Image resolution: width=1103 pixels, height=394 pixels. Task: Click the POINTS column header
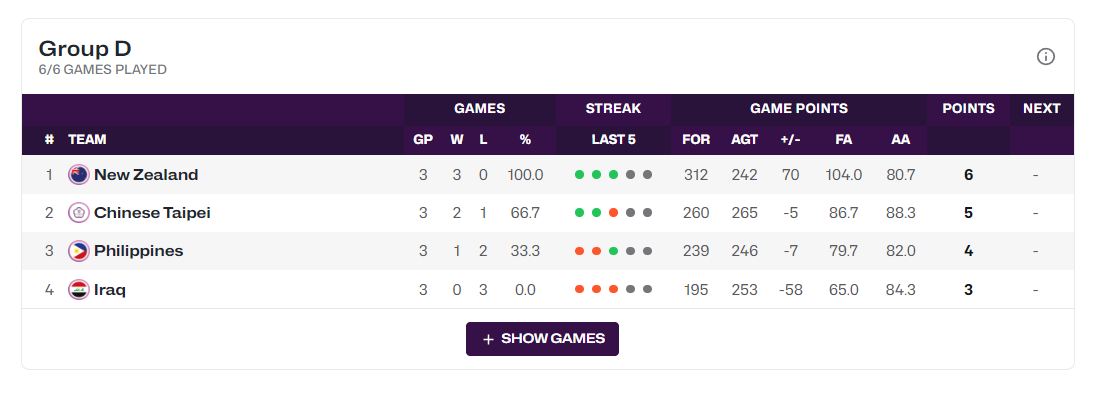[x=969, y=108]
